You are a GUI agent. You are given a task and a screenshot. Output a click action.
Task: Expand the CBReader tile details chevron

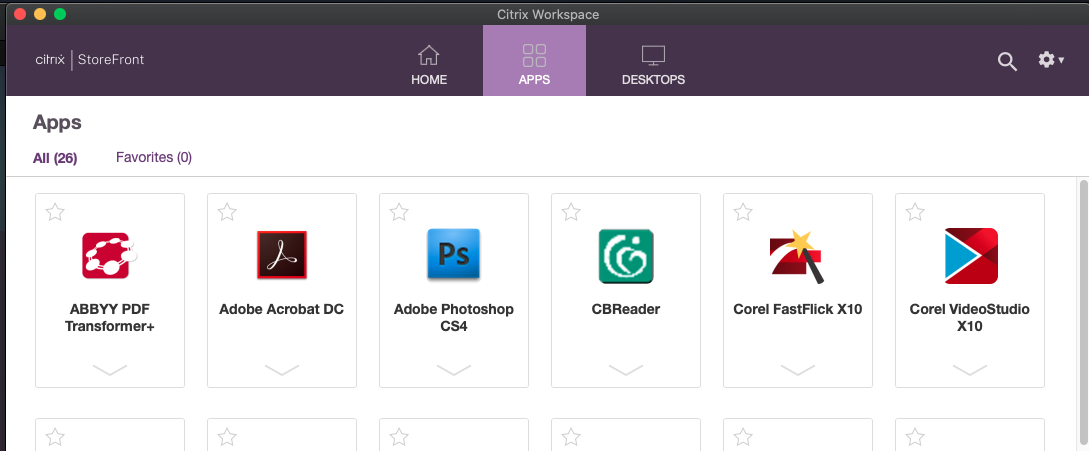[626, 370]
